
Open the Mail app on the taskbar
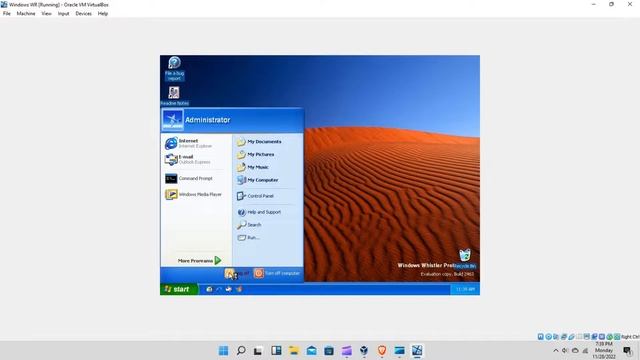(x=311, y=350)
